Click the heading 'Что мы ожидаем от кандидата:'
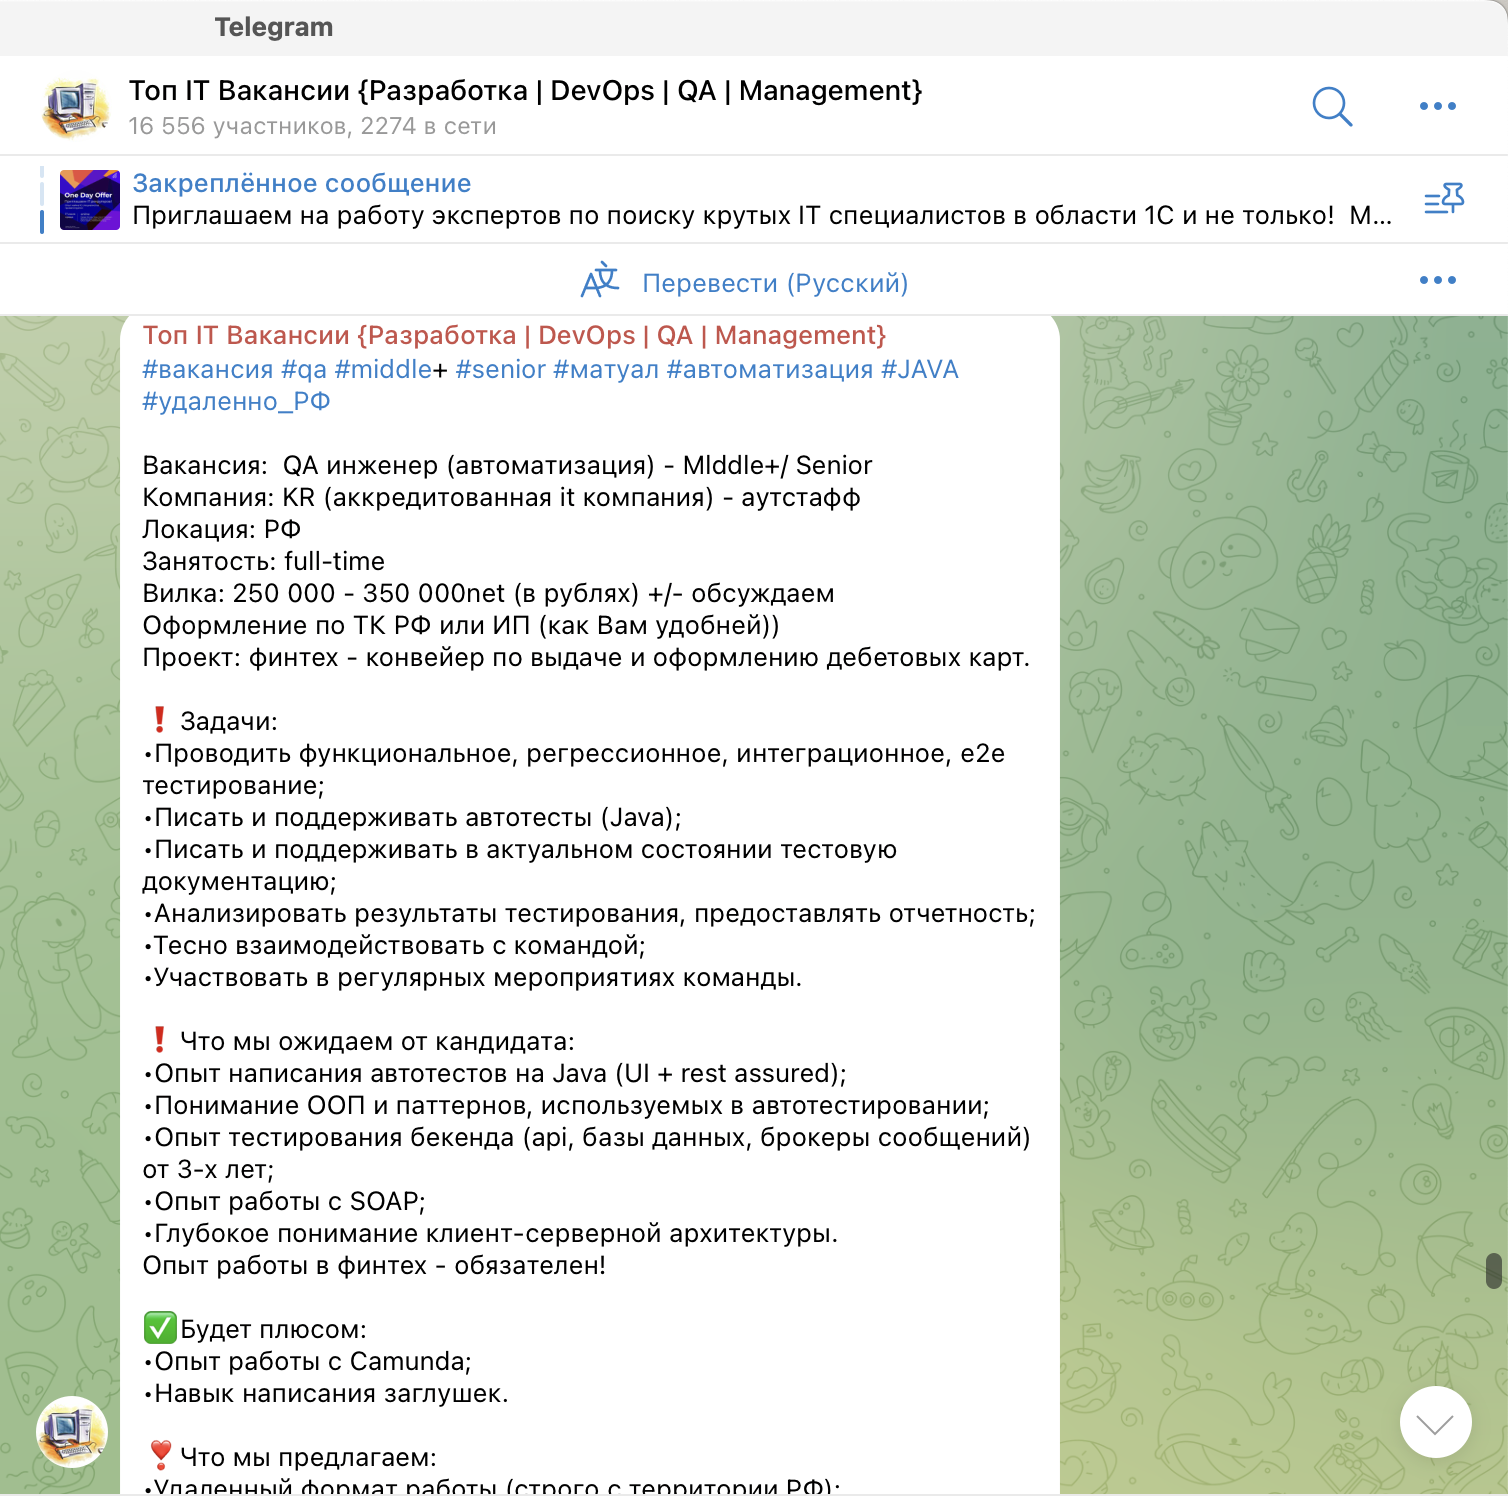Viewport: 1508px width, 1496px height. tap(377, 1041)
